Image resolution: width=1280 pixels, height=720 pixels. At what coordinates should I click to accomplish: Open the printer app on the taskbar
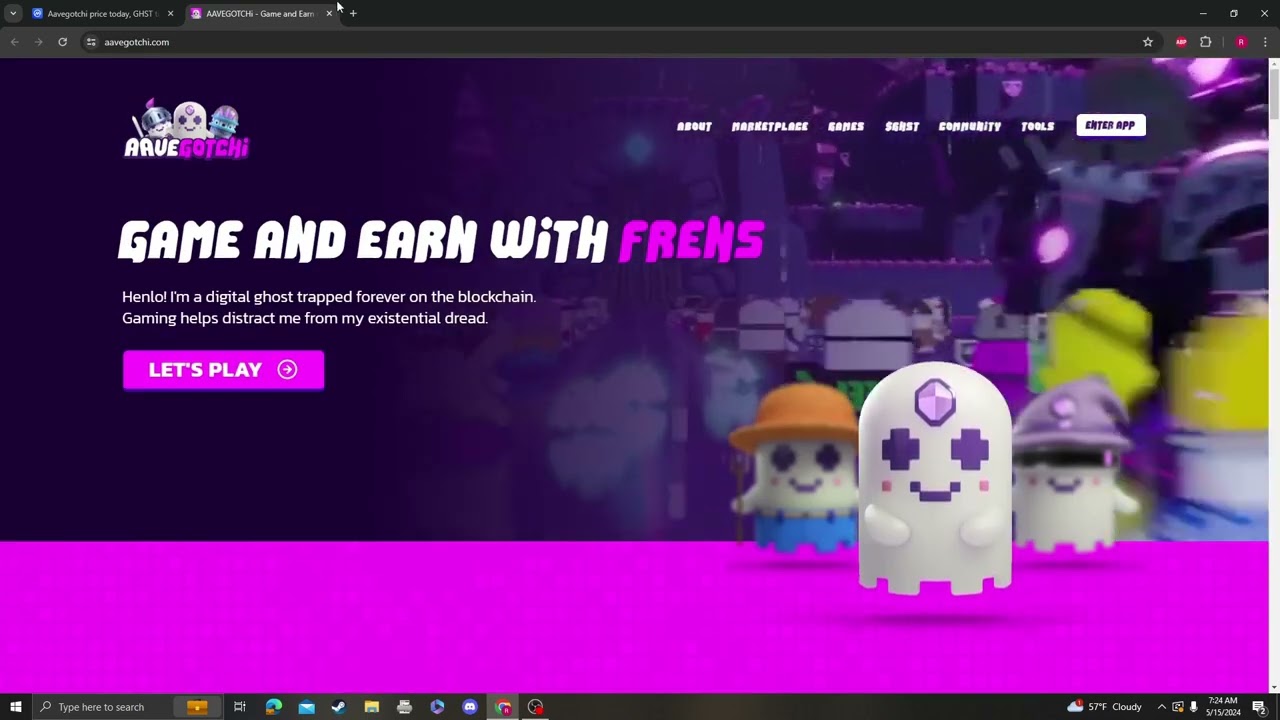[x=404, y=707]
